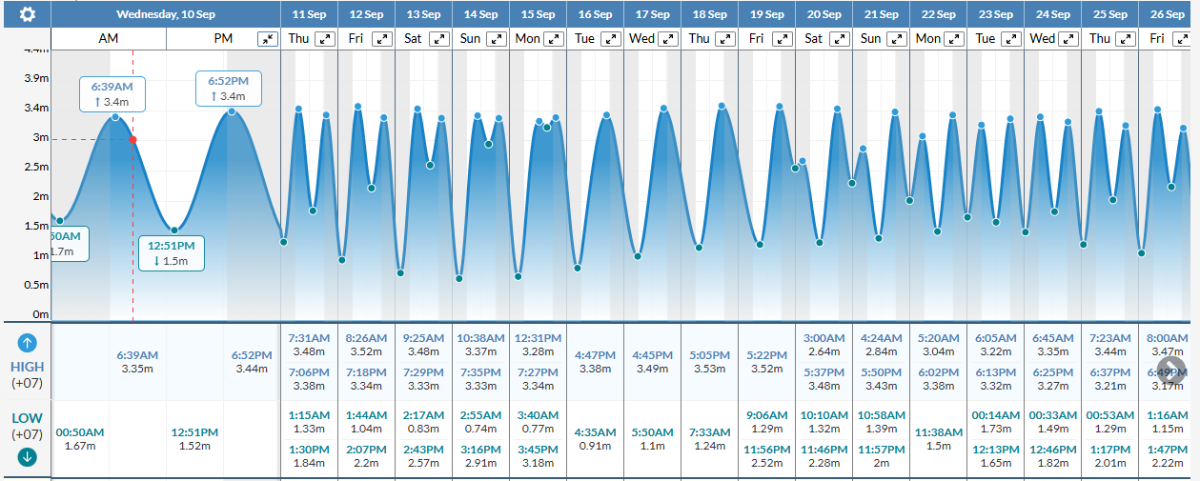
Task: Expand the Sat 20 Sep column
Action: [x=838, y=38]
